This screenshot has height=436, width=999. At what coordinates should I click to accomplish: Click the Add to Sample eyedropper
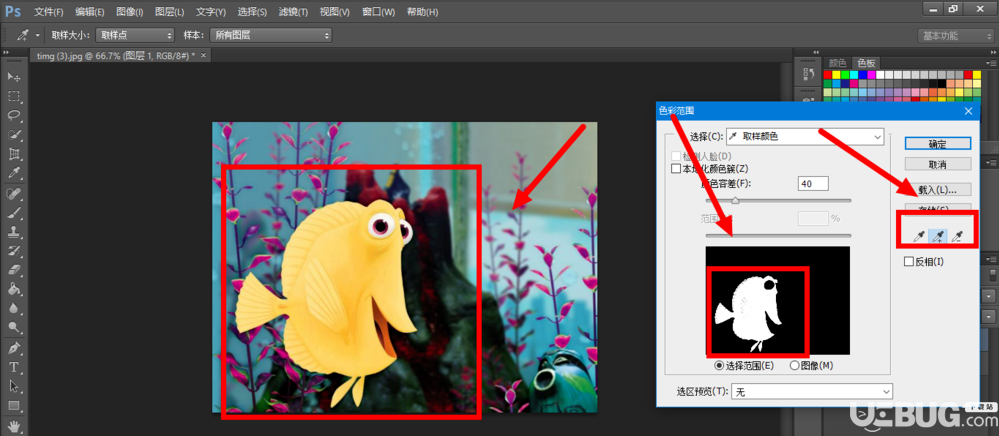pyautogui.click(x=937, y=237)
